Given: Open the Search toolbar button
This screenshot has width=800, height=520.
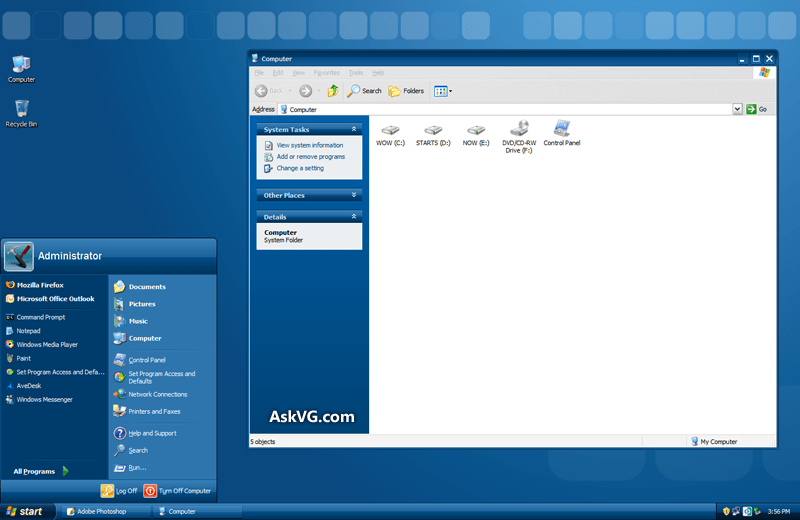Looking at the screenshot, I should pos(364,91).
